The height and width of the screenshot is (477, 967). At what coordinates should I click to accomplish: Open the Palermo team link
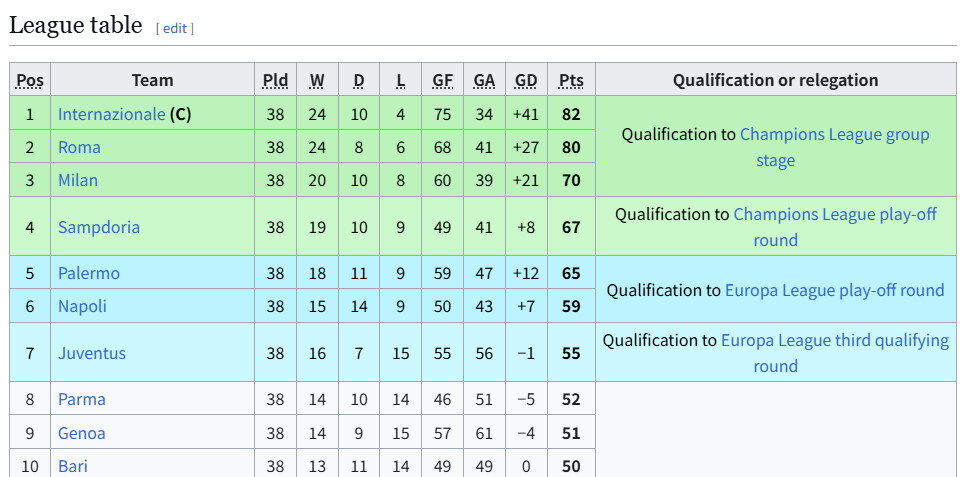(89, 273)
